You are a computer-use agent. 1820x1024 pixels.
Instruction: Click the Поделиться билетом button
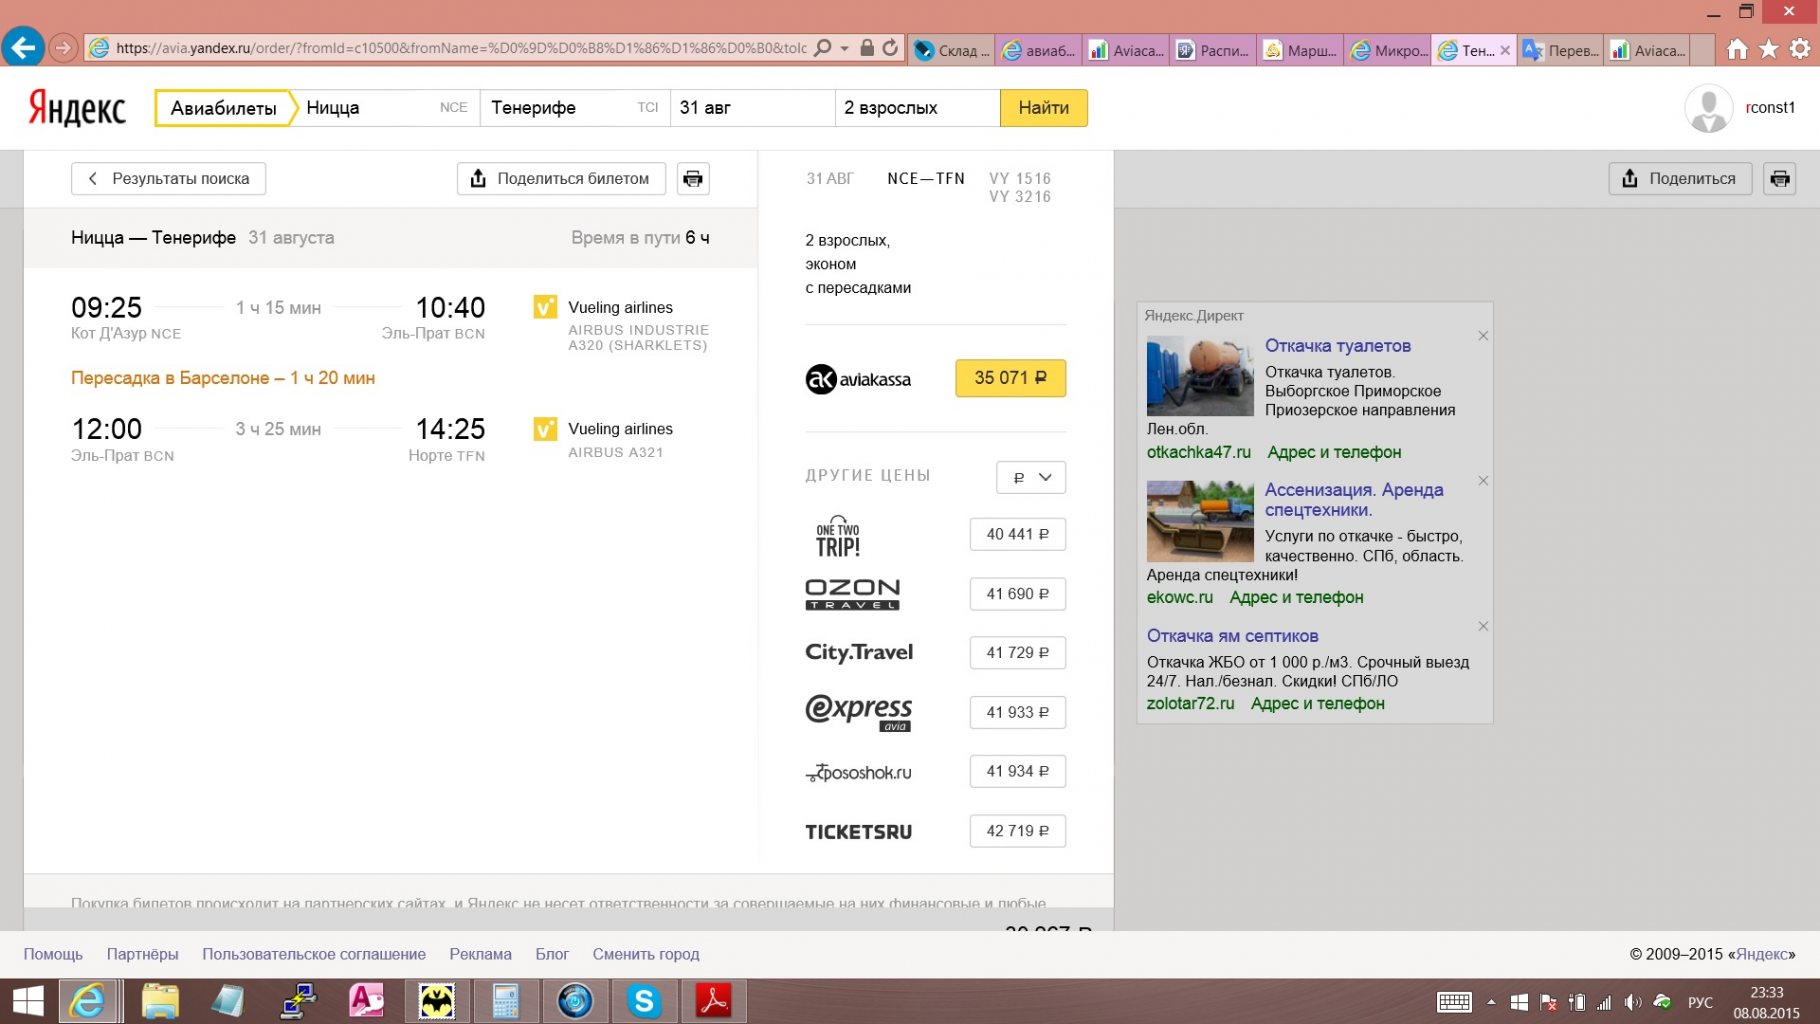tap(561, 179)
